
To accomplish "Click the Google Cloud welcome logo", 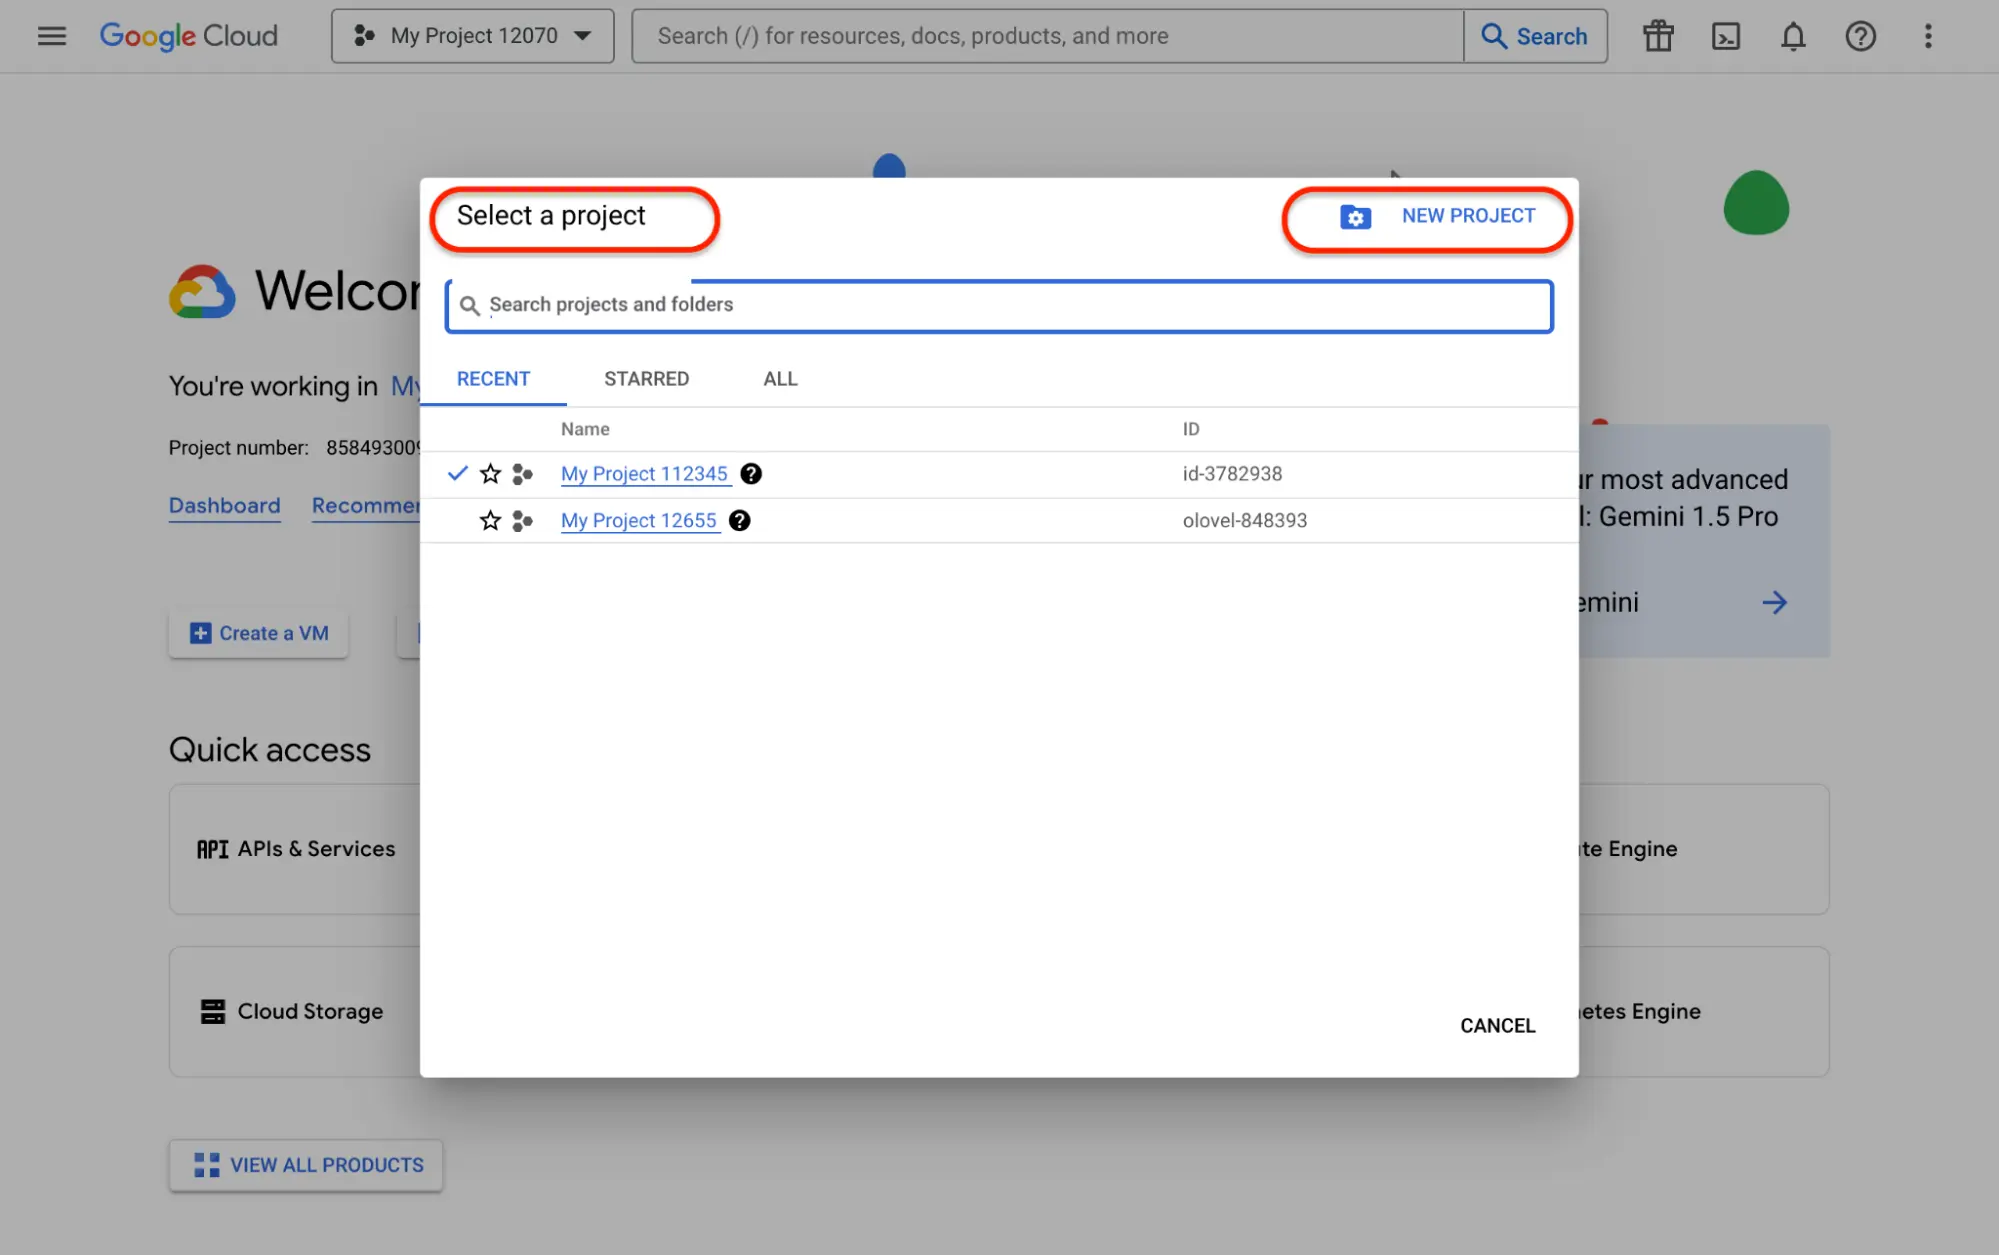I will tap(202, 292).
